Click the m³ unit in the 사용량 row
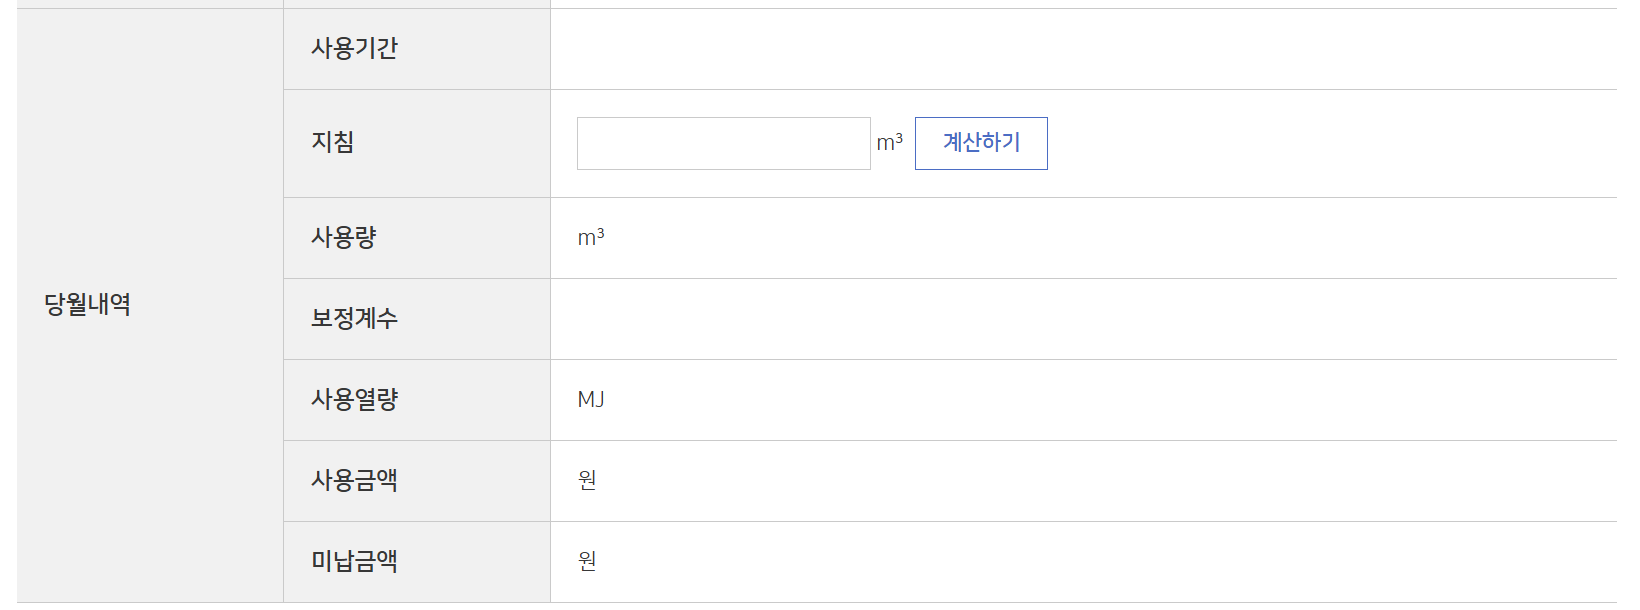 591,237
